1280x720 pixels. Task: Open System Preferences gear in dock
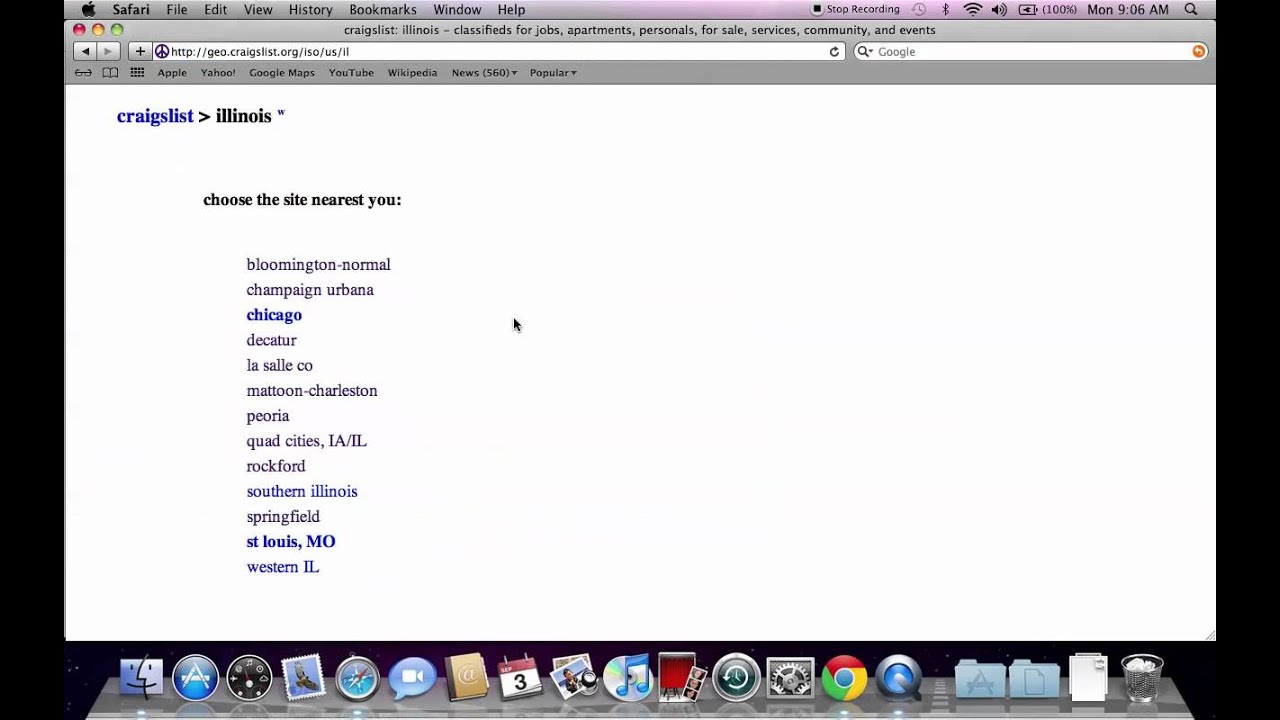790,677
